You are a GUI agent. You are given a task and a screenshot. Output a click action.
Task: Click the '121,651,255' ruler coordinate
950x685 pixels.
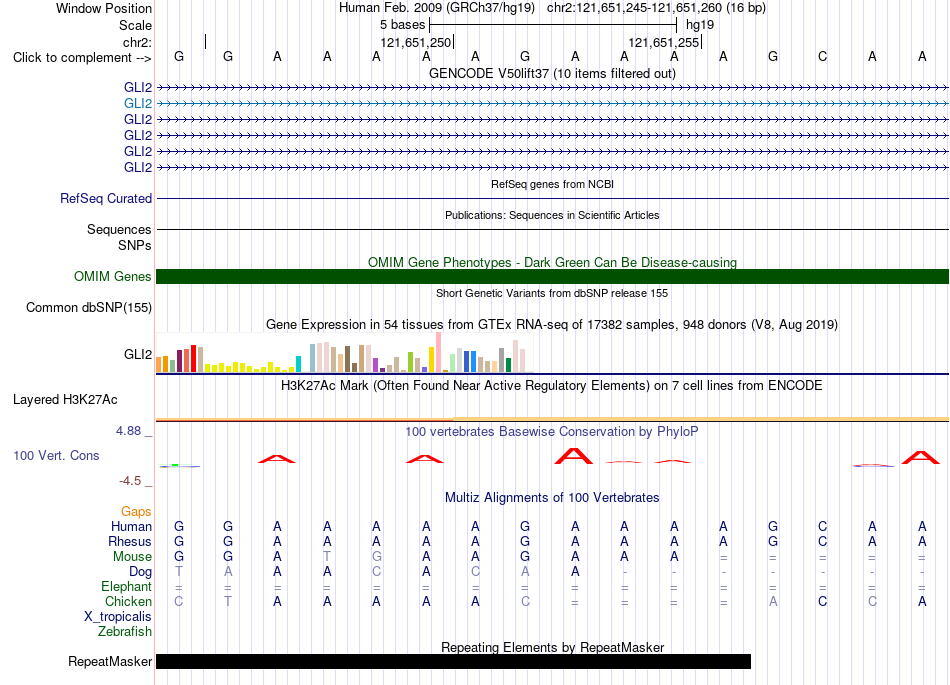663,42
